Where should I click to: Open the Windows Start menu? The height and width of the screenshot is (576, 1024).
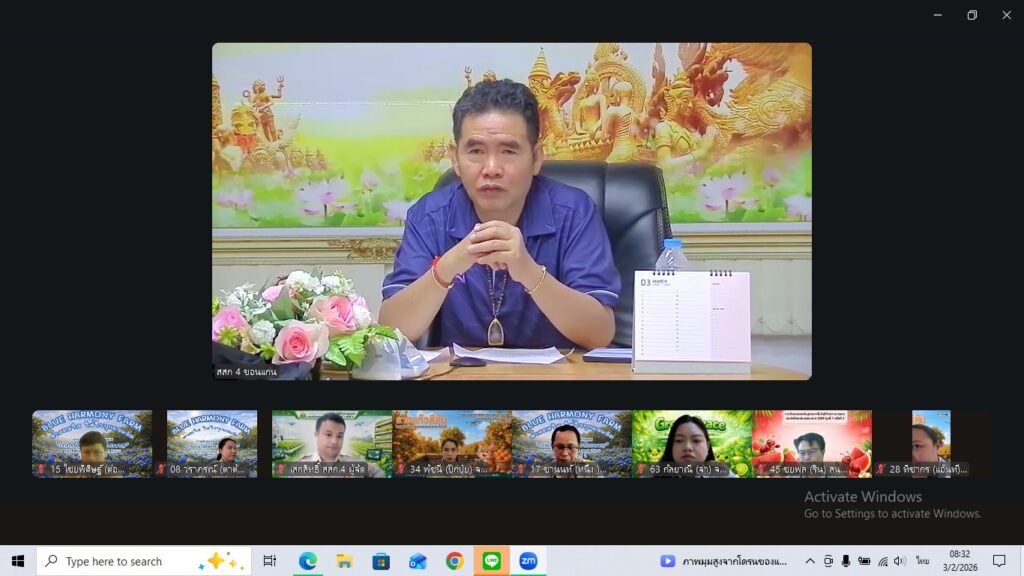point(17,561)
